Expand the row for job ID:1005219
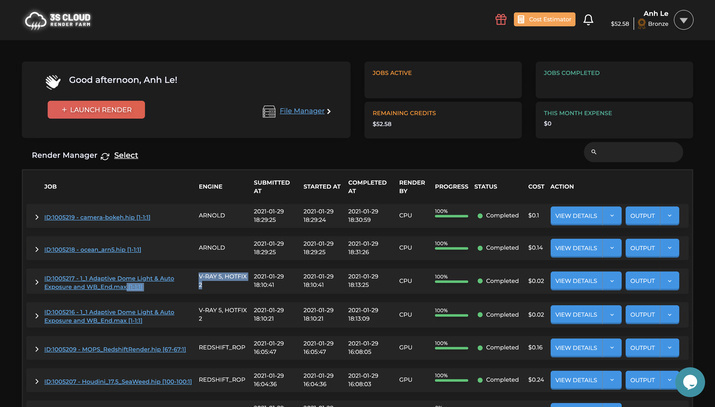 (37, 217)
